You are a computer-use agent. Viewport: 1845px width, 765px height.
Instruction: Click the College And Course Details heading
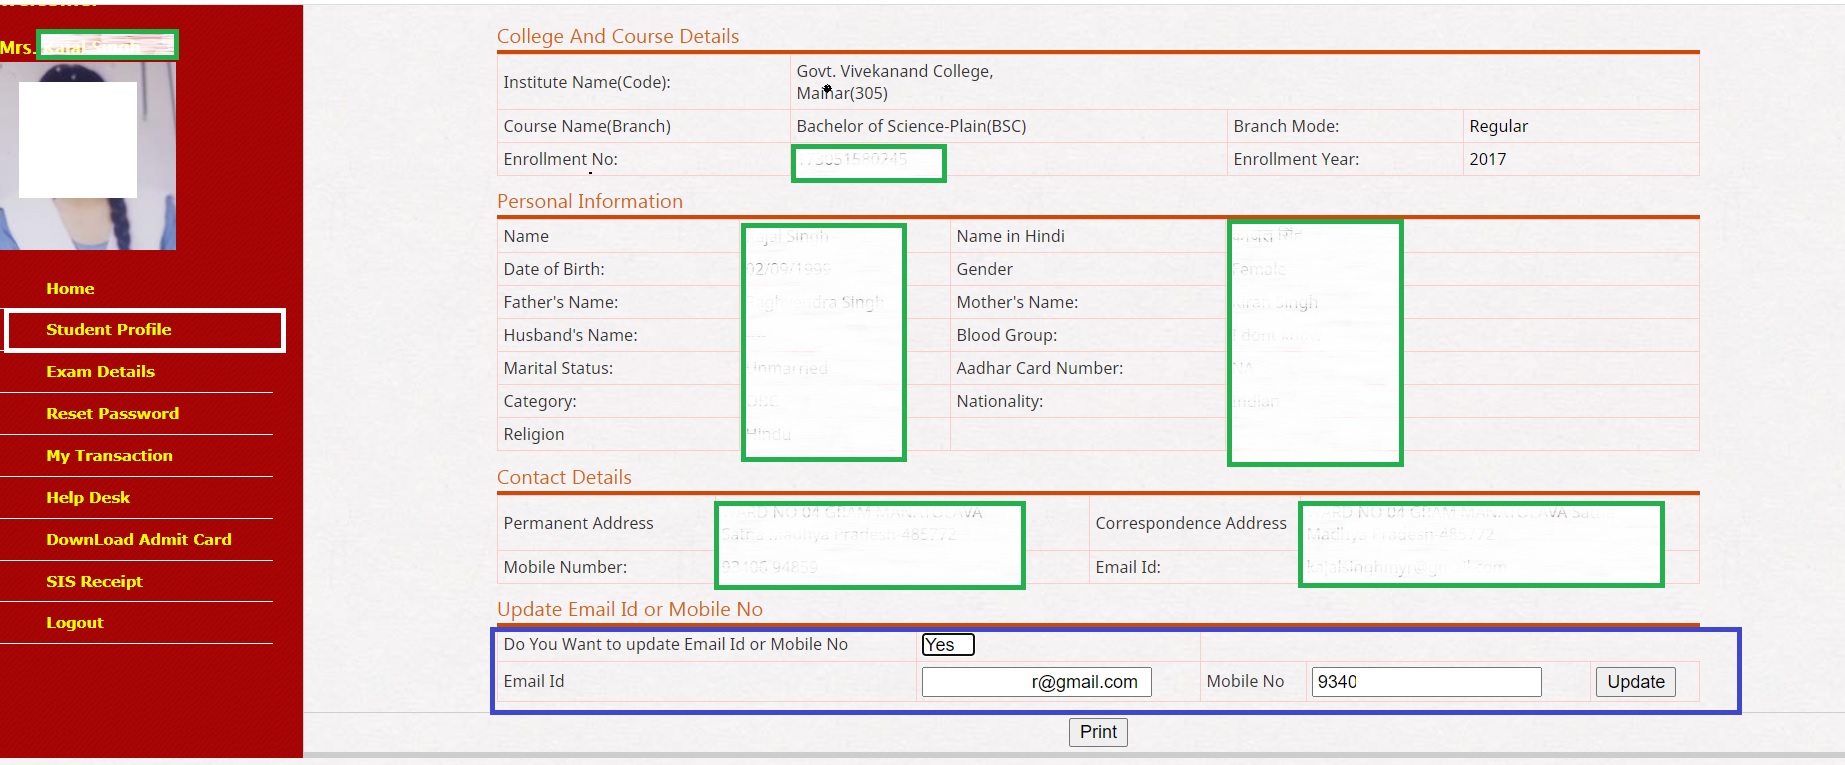tap(617, 37)
